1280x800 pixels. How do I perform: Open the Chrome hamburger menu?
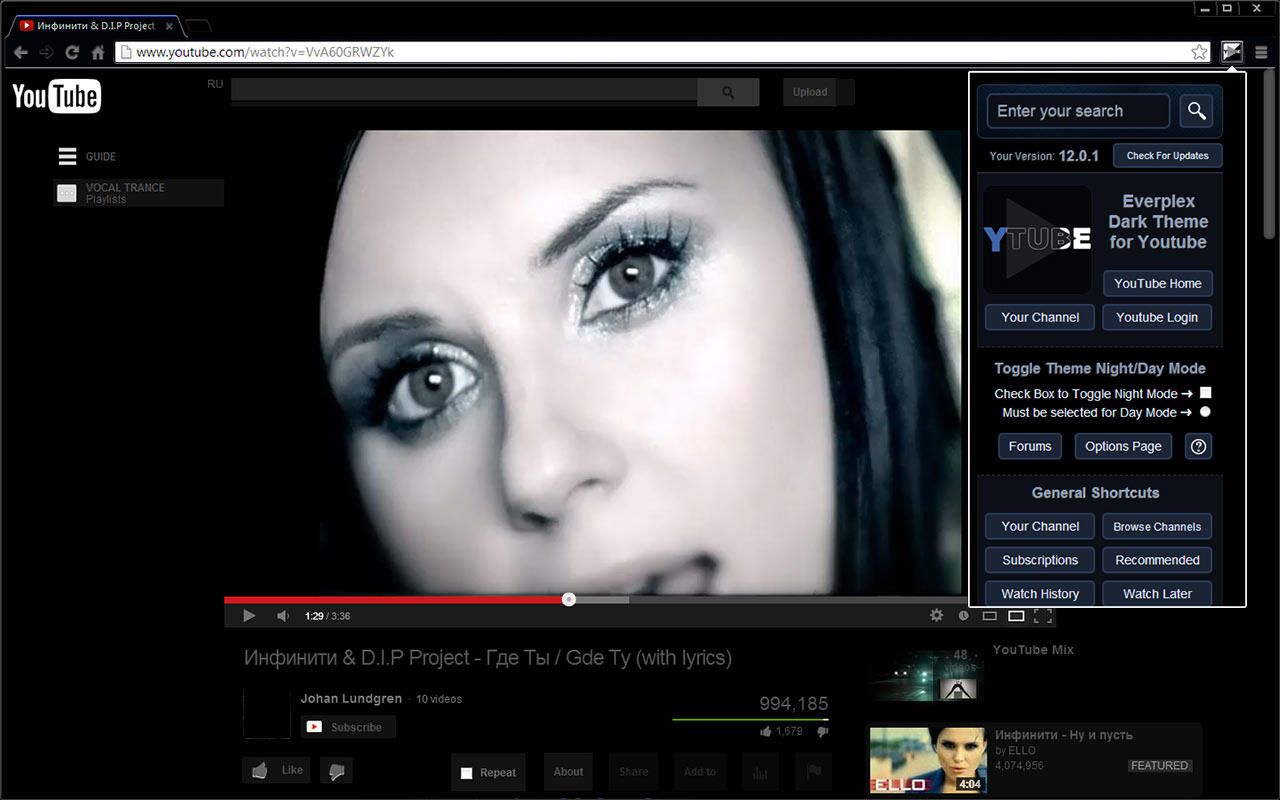[1262, 52]
